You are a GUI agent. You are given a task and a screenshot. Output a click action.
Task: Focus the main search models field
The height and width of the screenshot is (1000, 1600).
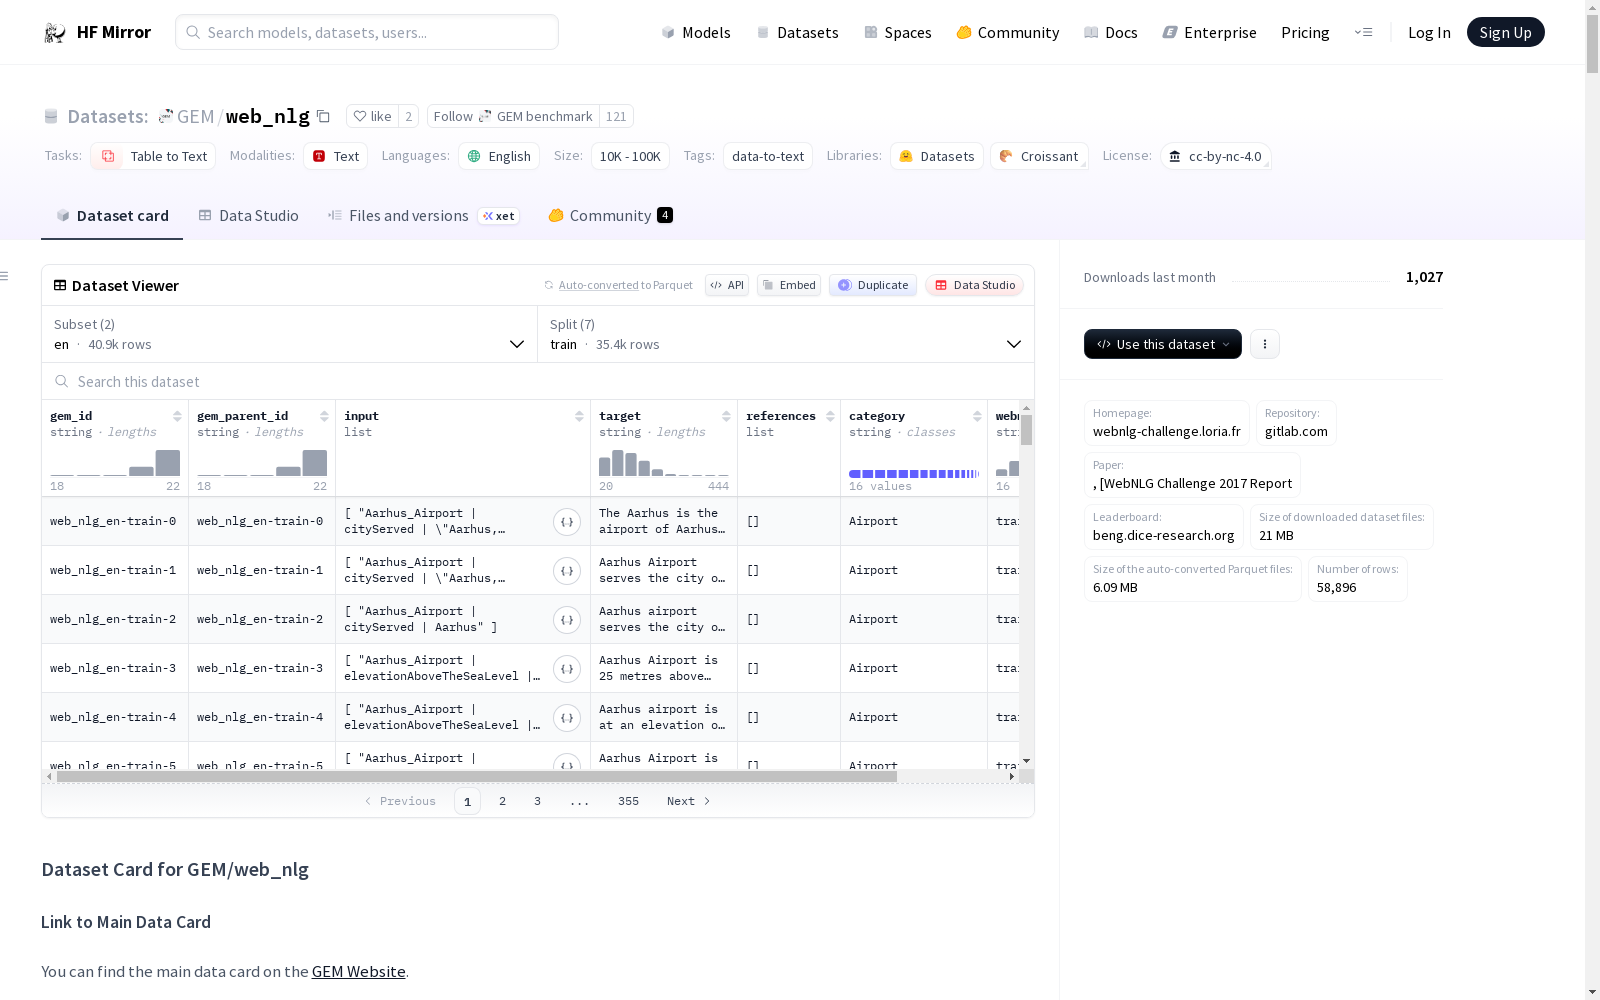367,32
